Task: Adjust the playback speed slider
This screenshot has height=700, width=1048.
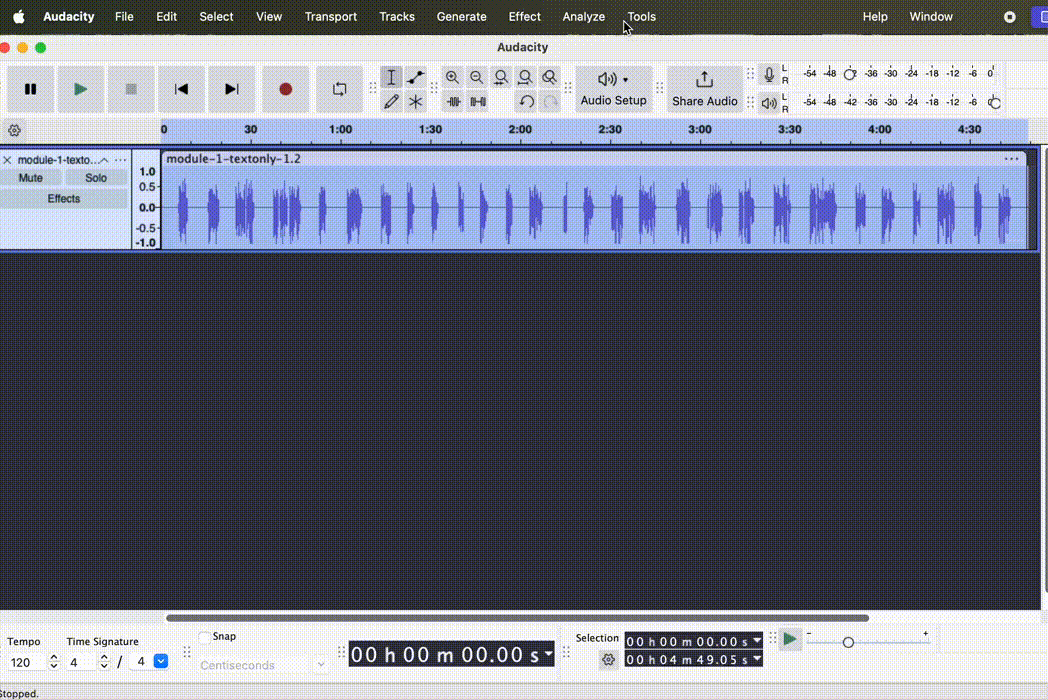Action: (848, 642)
